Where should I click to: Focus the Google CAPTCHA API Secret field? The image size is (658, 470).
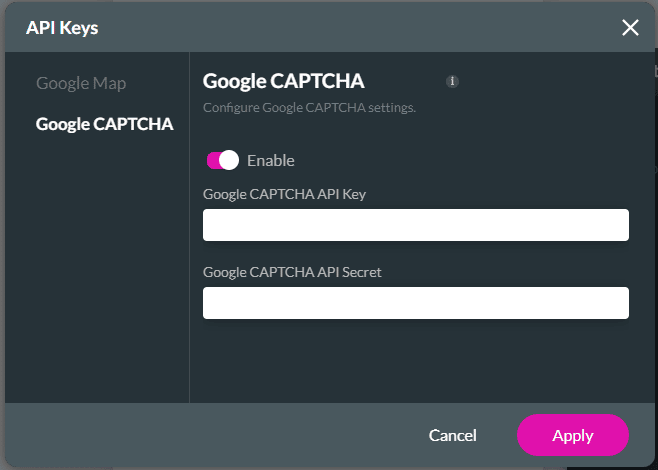click(415, 303)
